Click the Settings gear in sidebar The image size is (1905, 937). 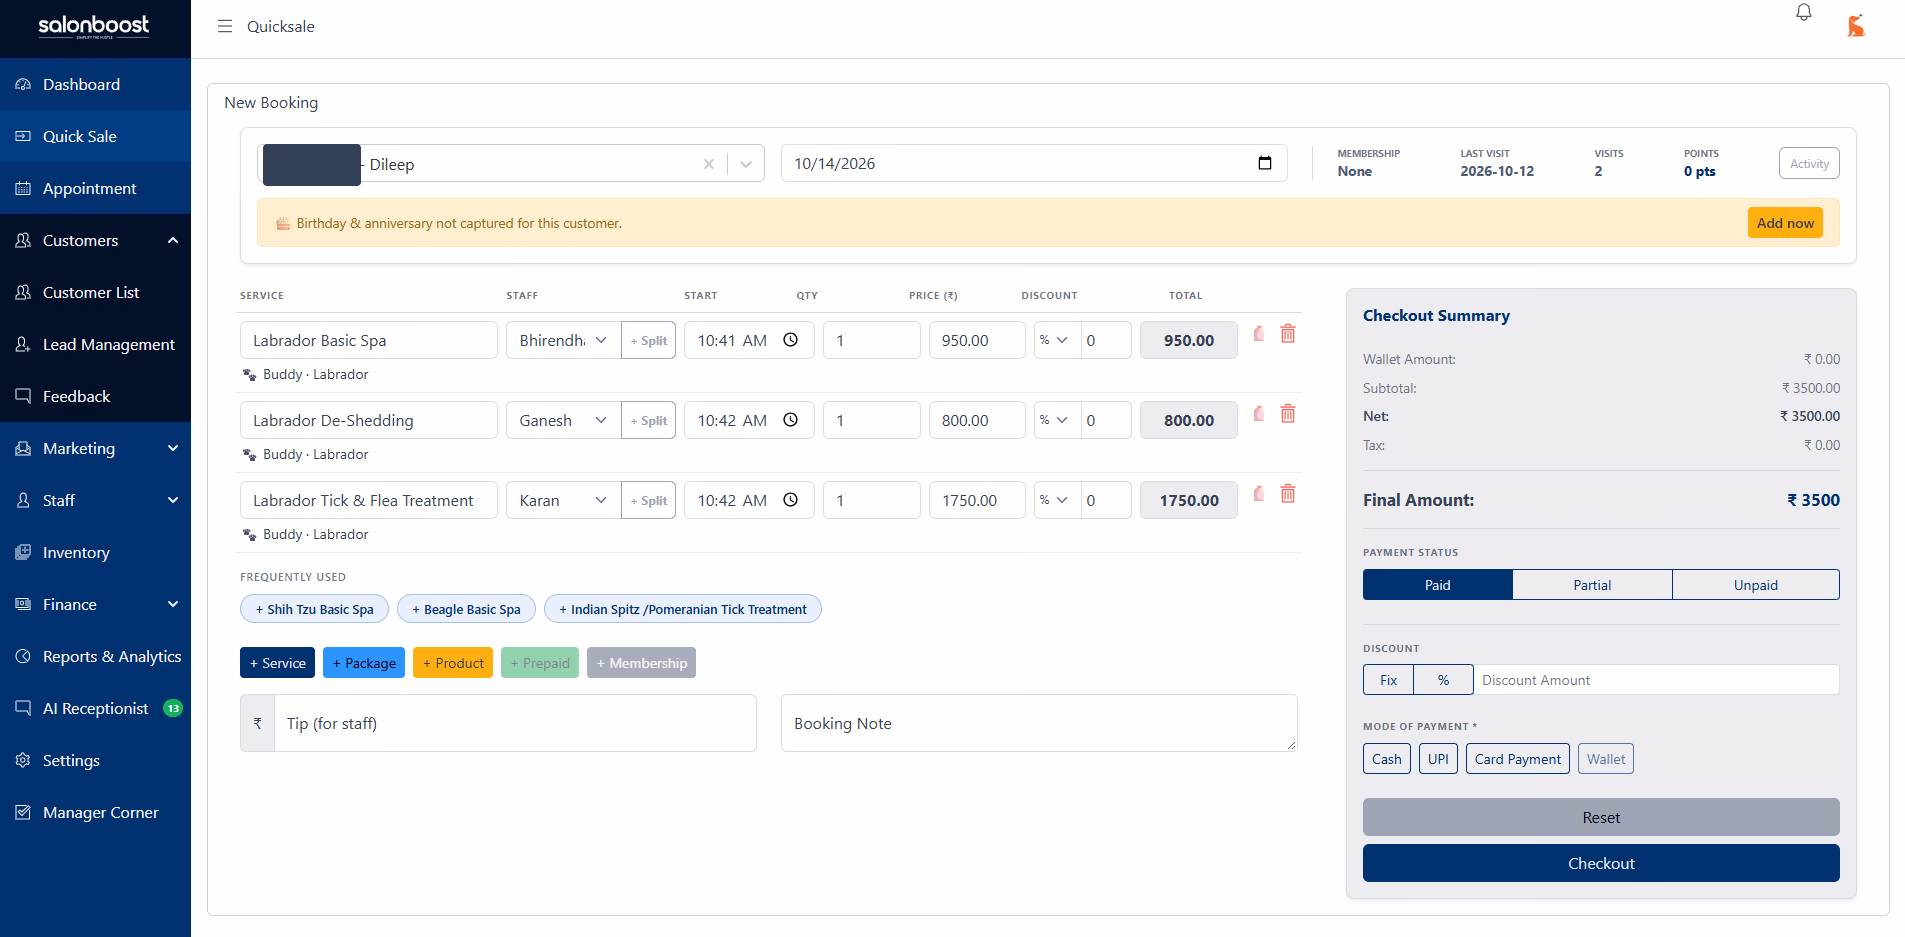tap(23, 760)
